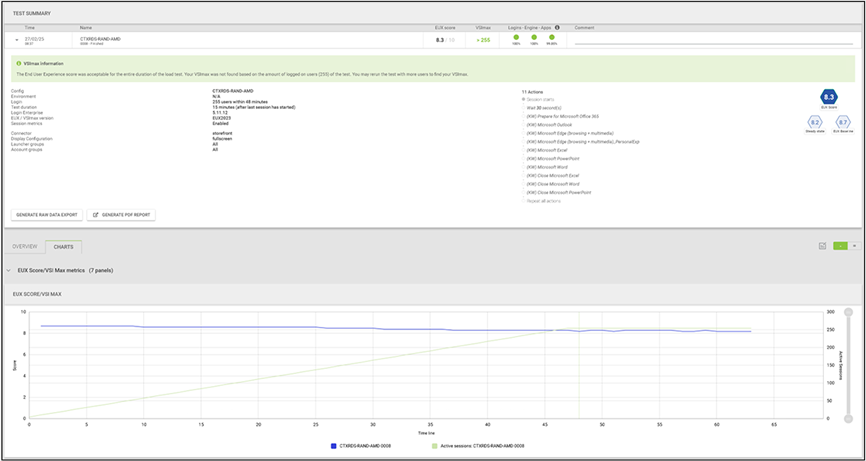Click the VSImax Information info icon
The image size is (866, 461).
point(19,63)
